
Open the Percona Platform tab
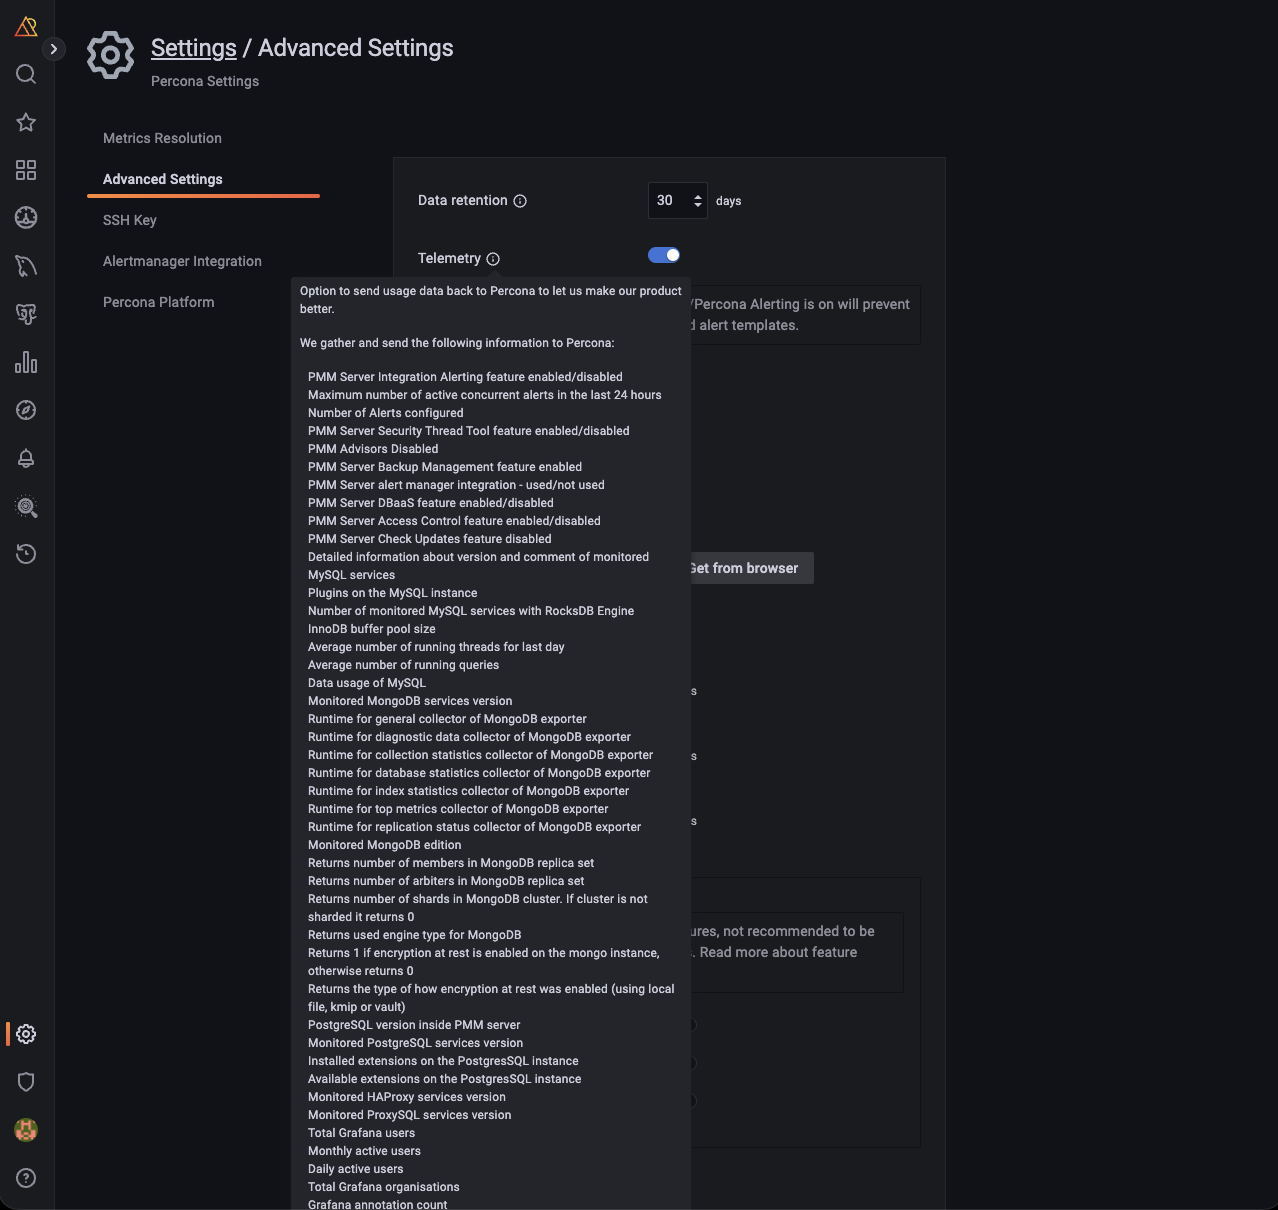[x=158, y=302]
